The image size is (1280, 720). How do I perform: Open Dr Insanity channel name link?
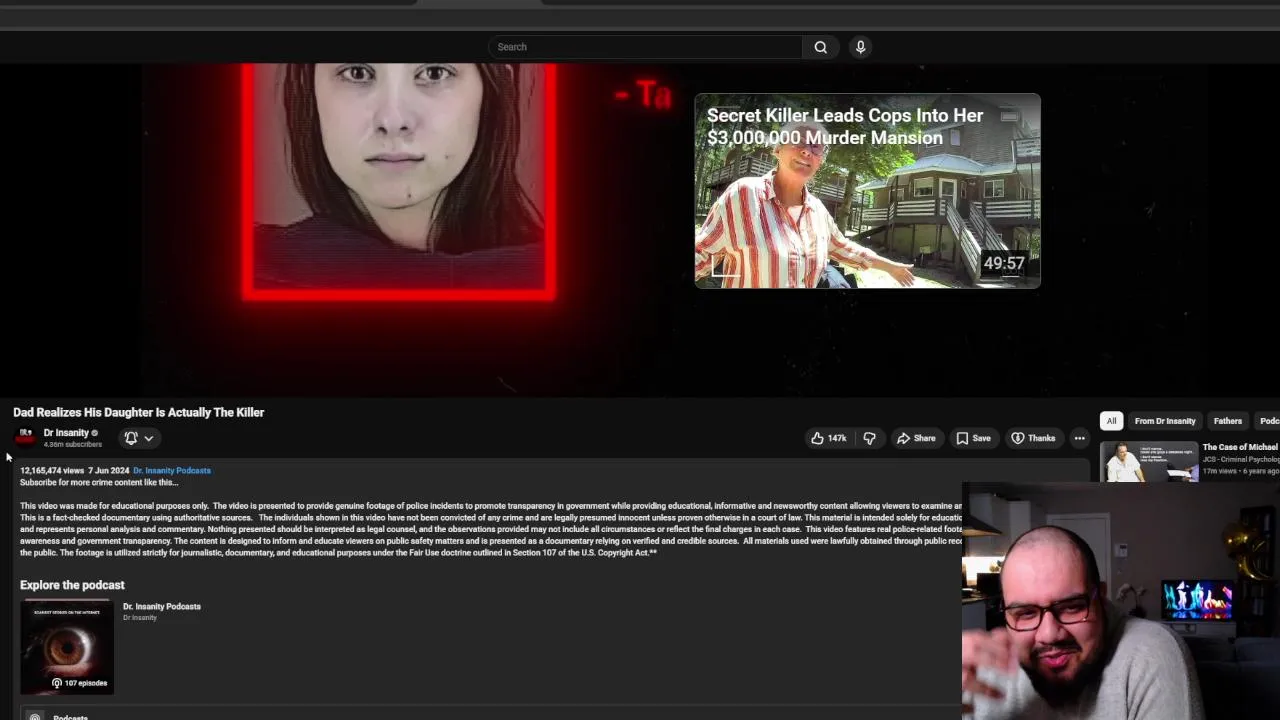click(x=66, y=433)
